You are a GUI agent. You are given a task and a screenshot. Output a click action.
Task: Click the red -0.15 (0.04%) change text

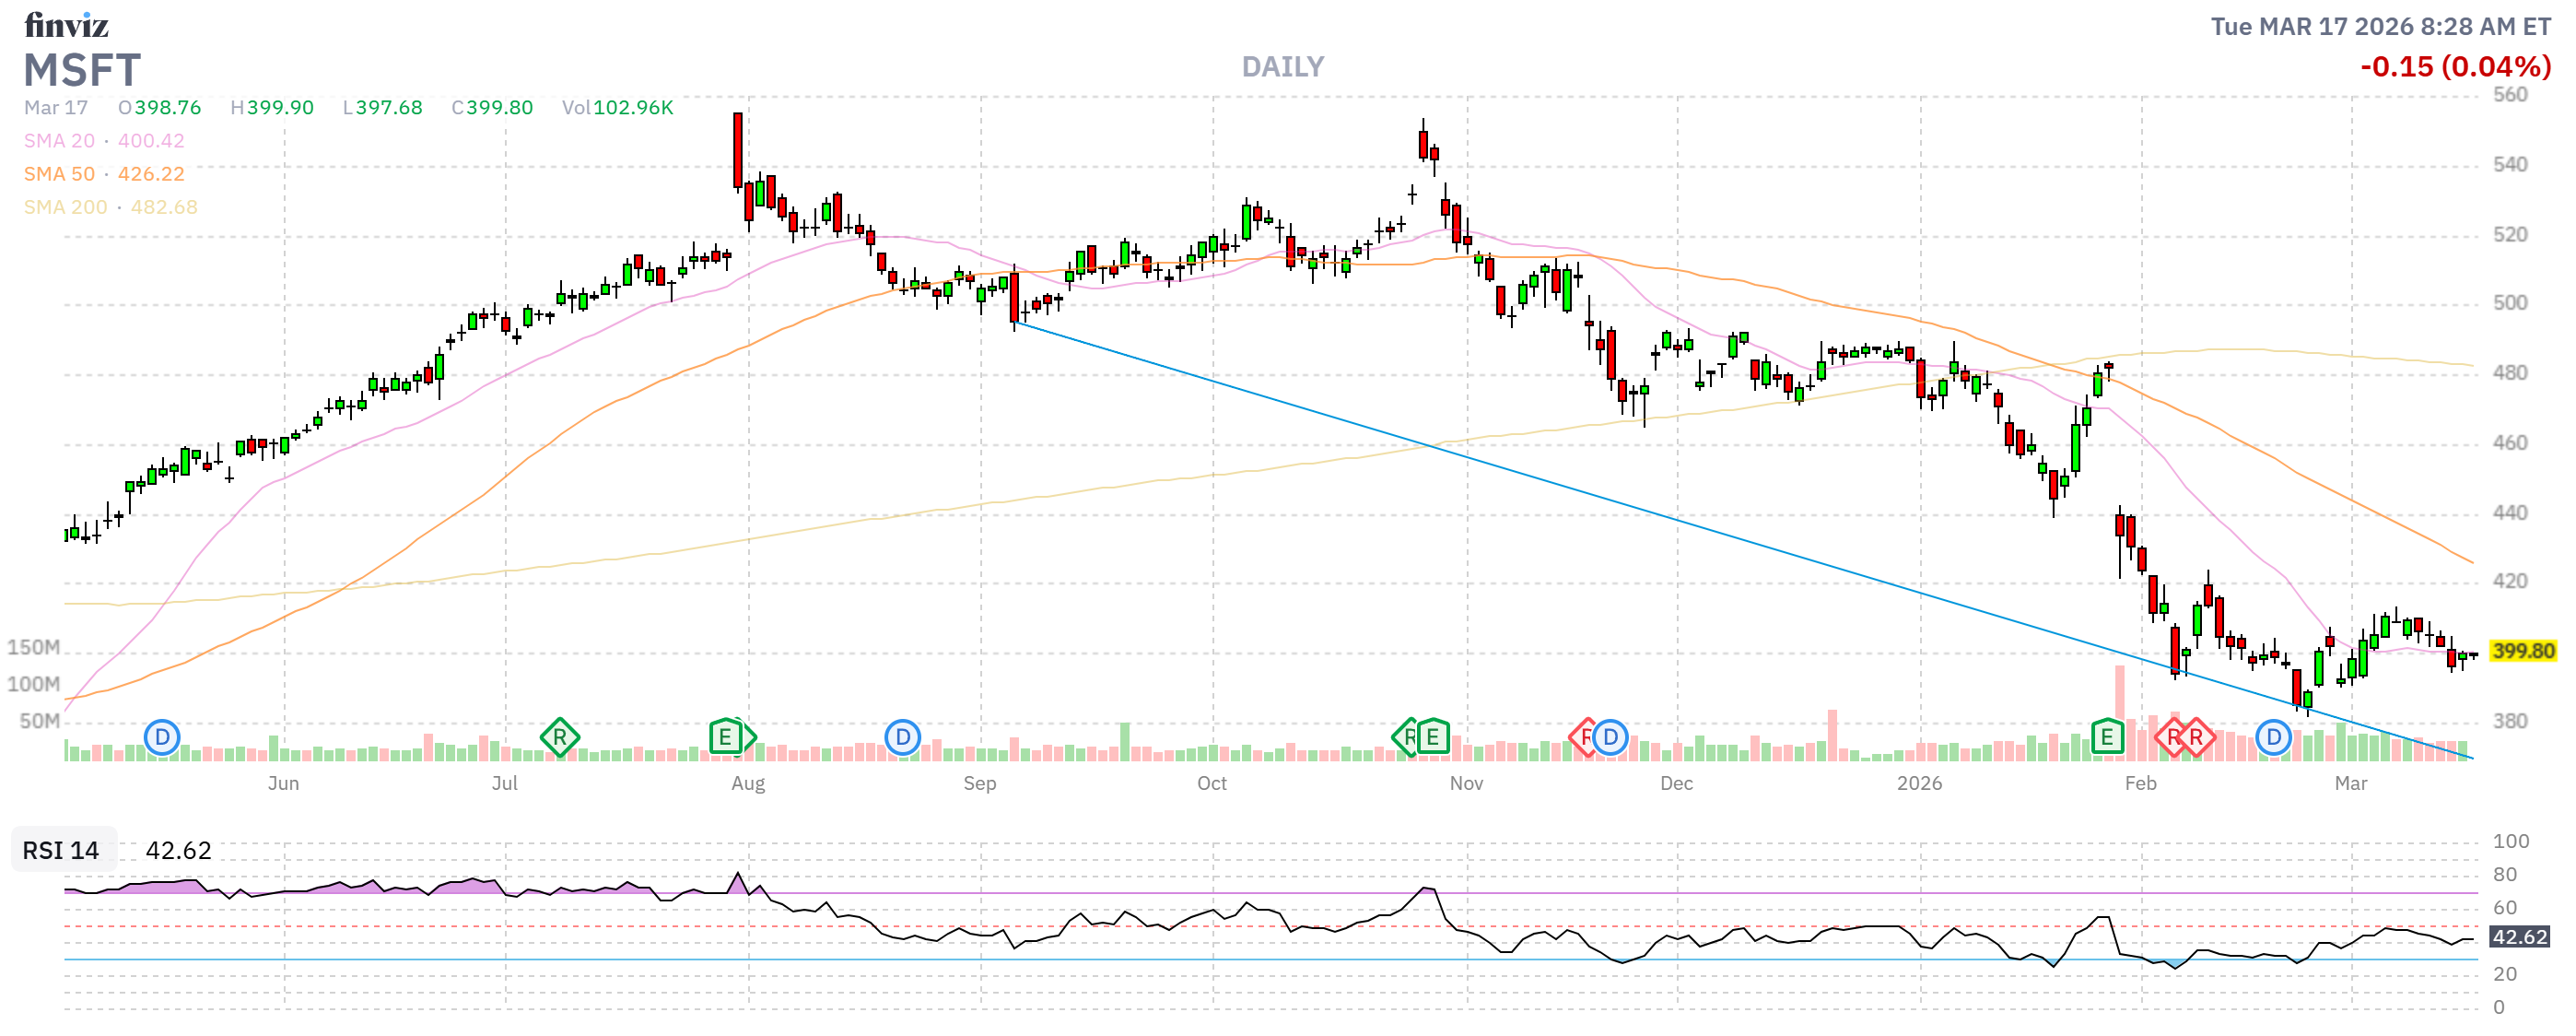coord(2454,67)
